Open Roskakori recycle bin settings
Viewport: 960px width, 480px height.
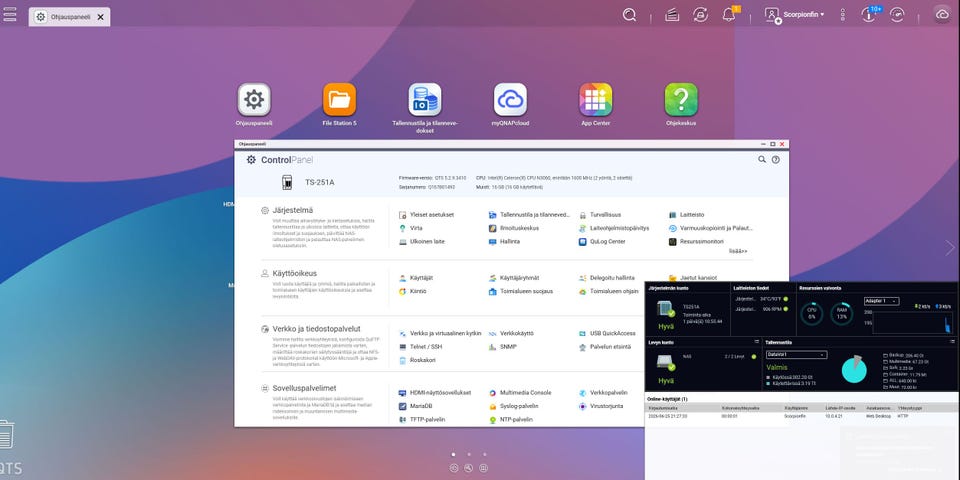[x=417, y=360]
